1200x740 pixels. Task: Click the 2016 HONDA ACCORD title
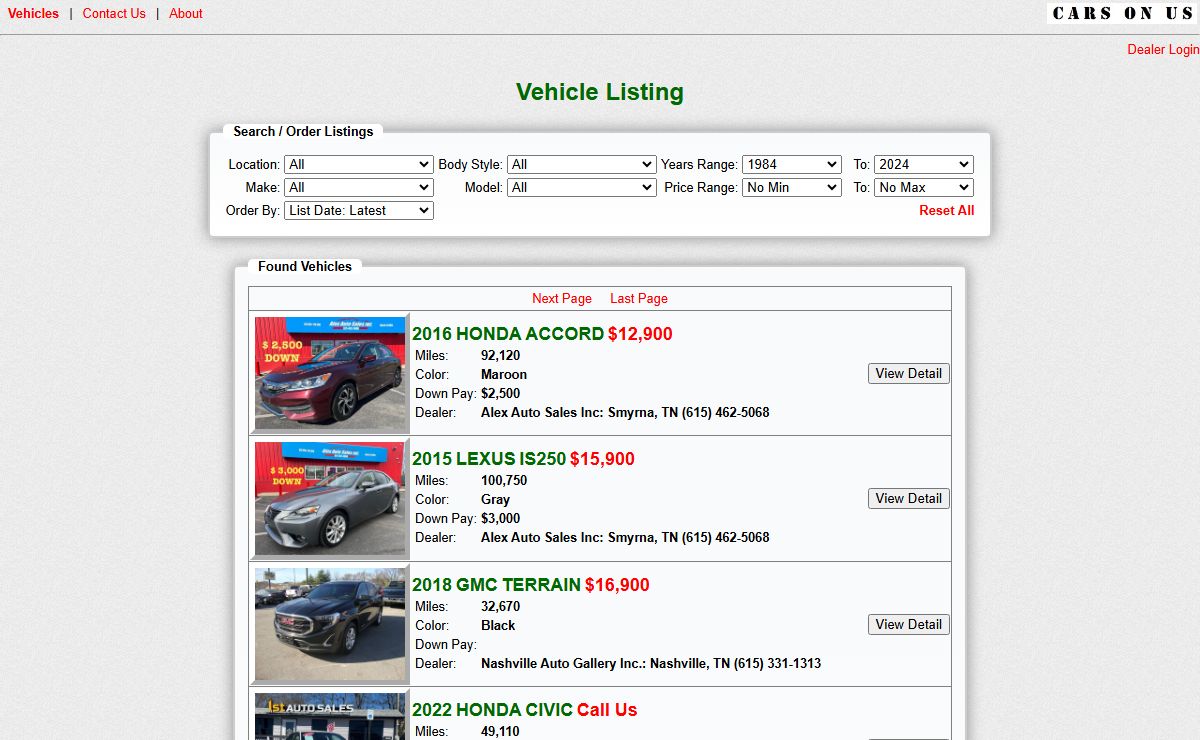[x=508, y=334]
